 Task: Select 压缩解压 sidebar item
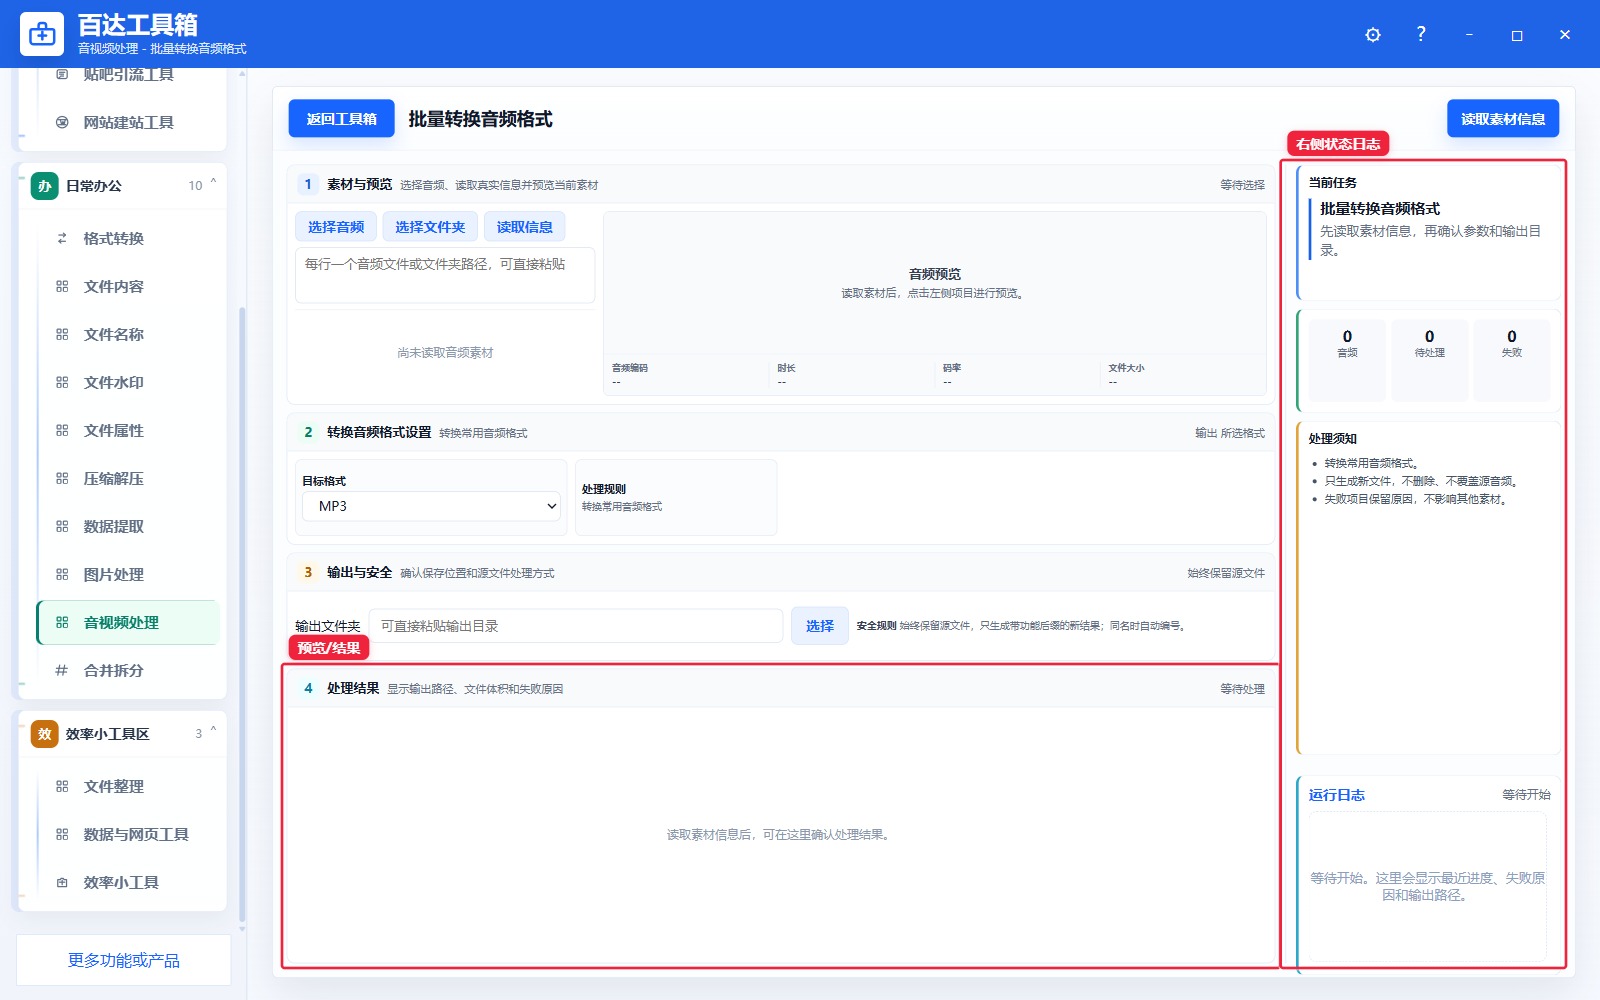tap(128, 478)
